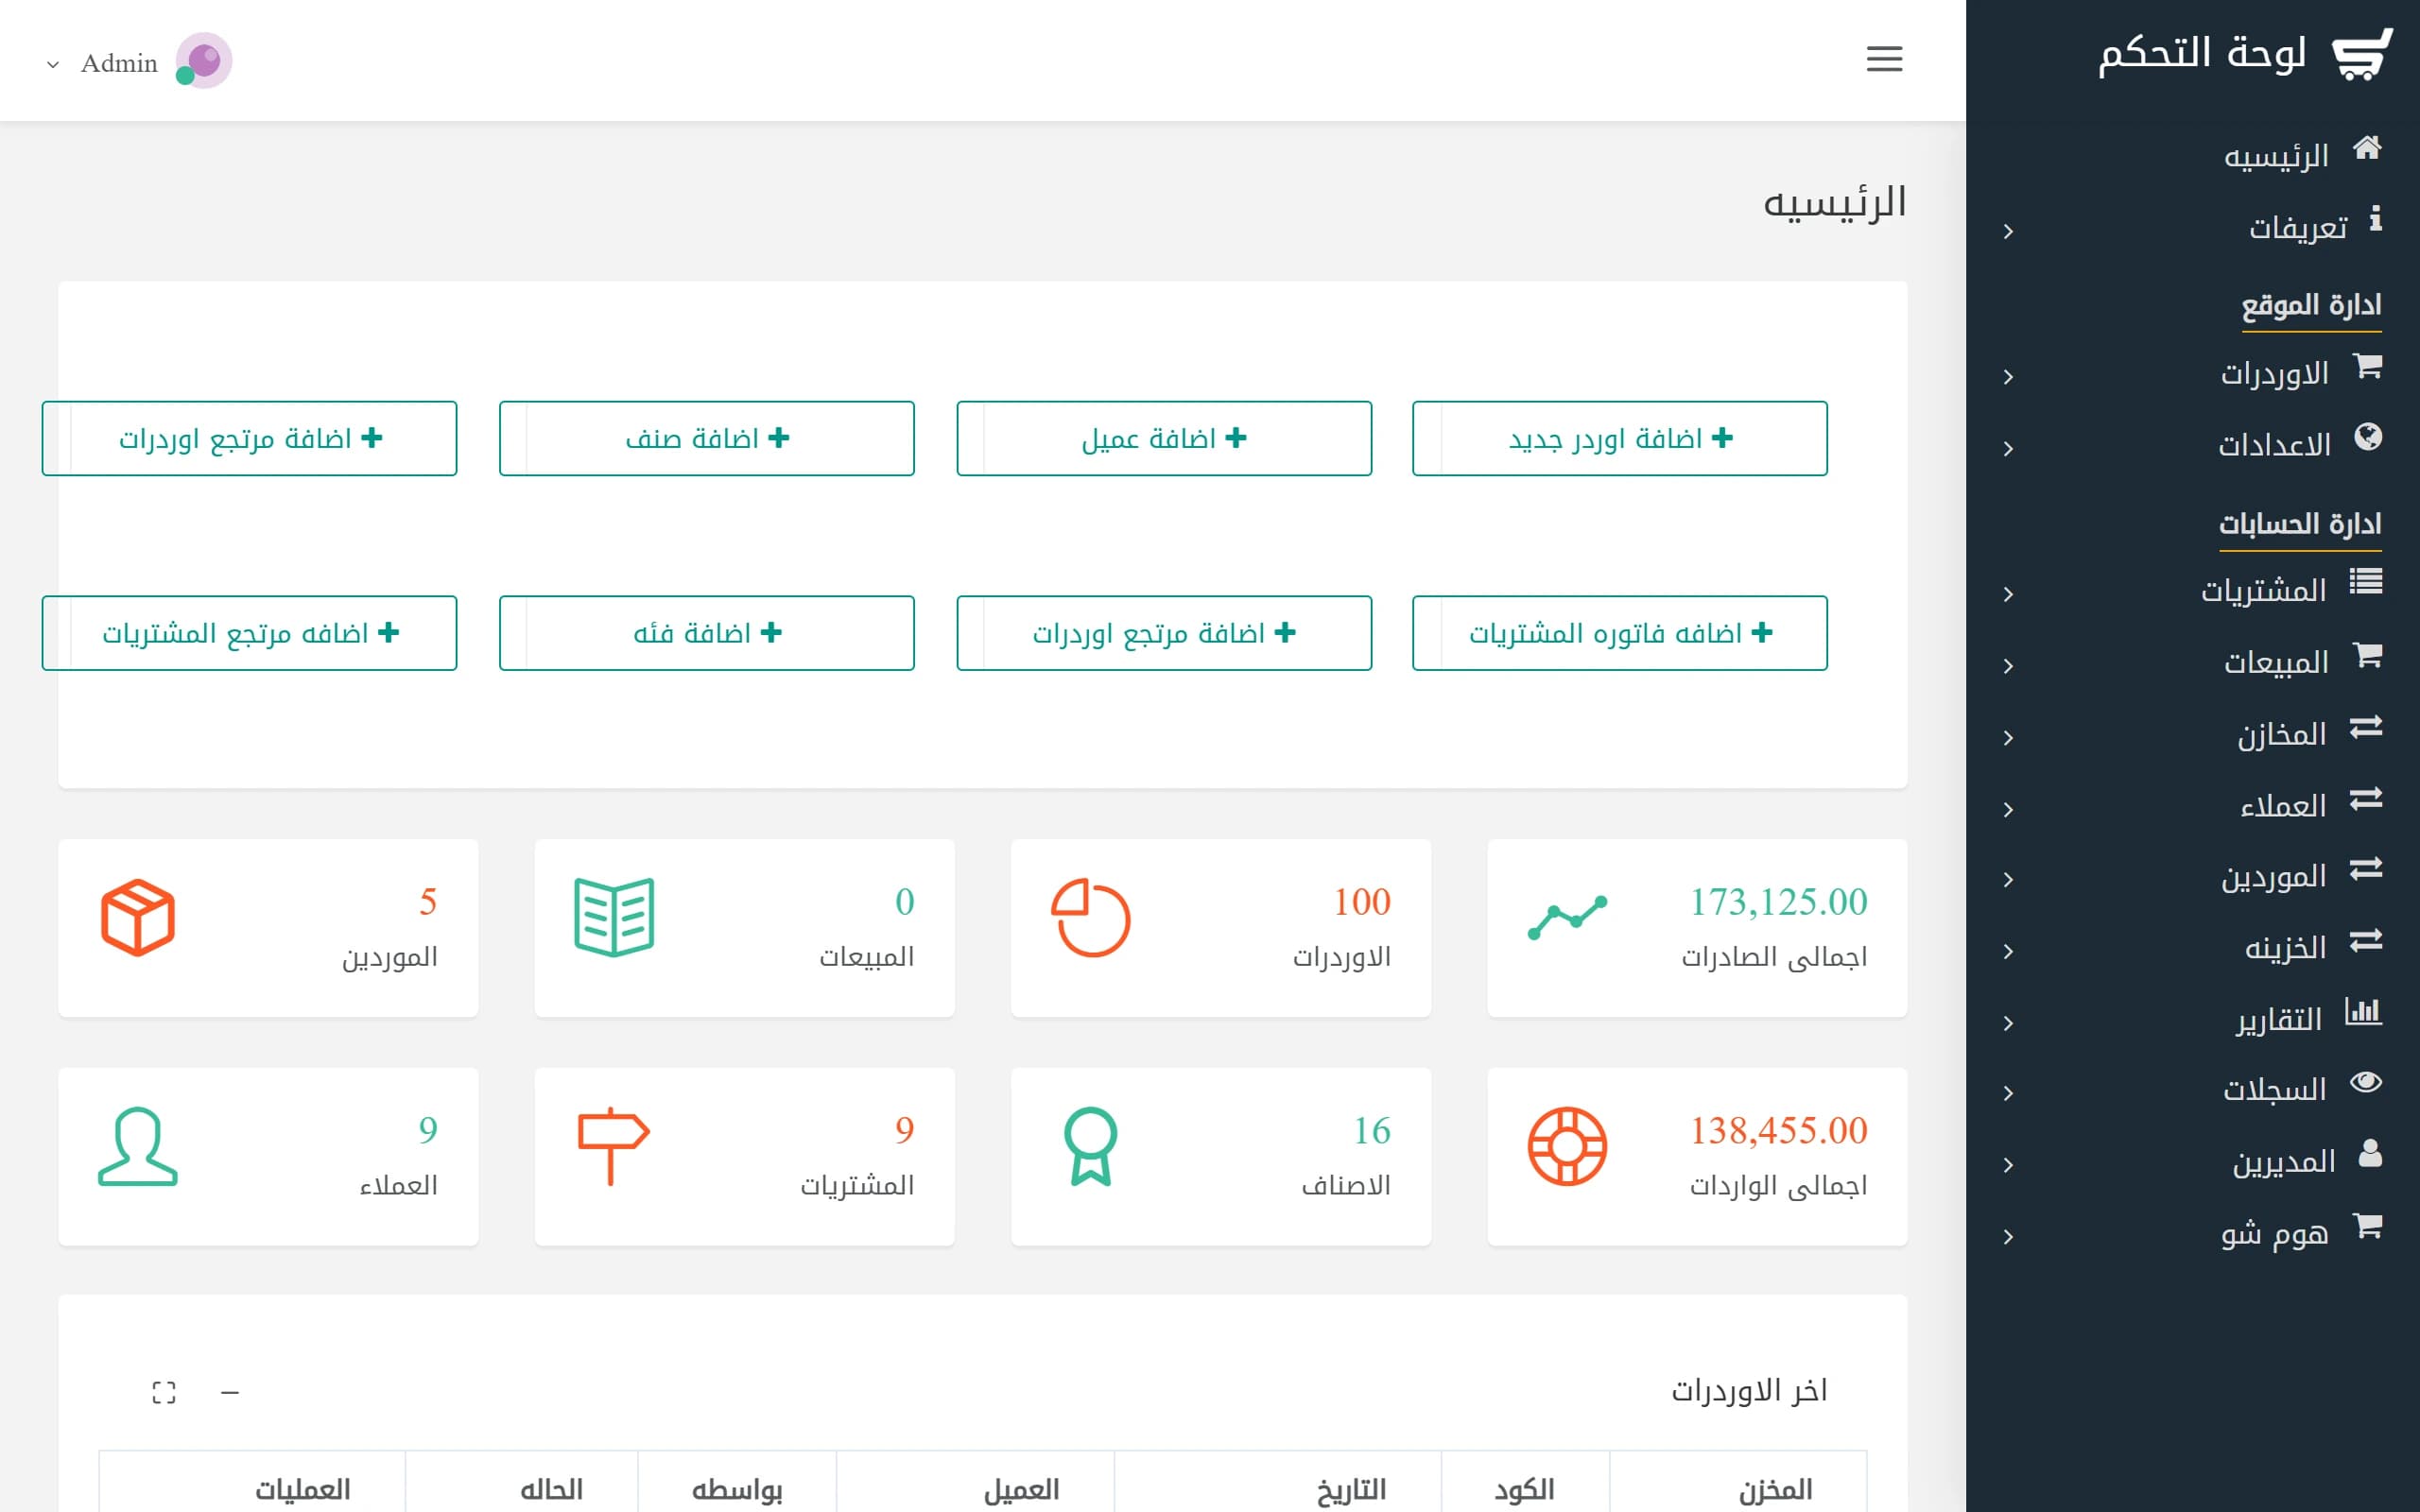2420x1512 pixels.
Task: Click the pie chart icon in الاوردرات card
Action: [1091, 918]
